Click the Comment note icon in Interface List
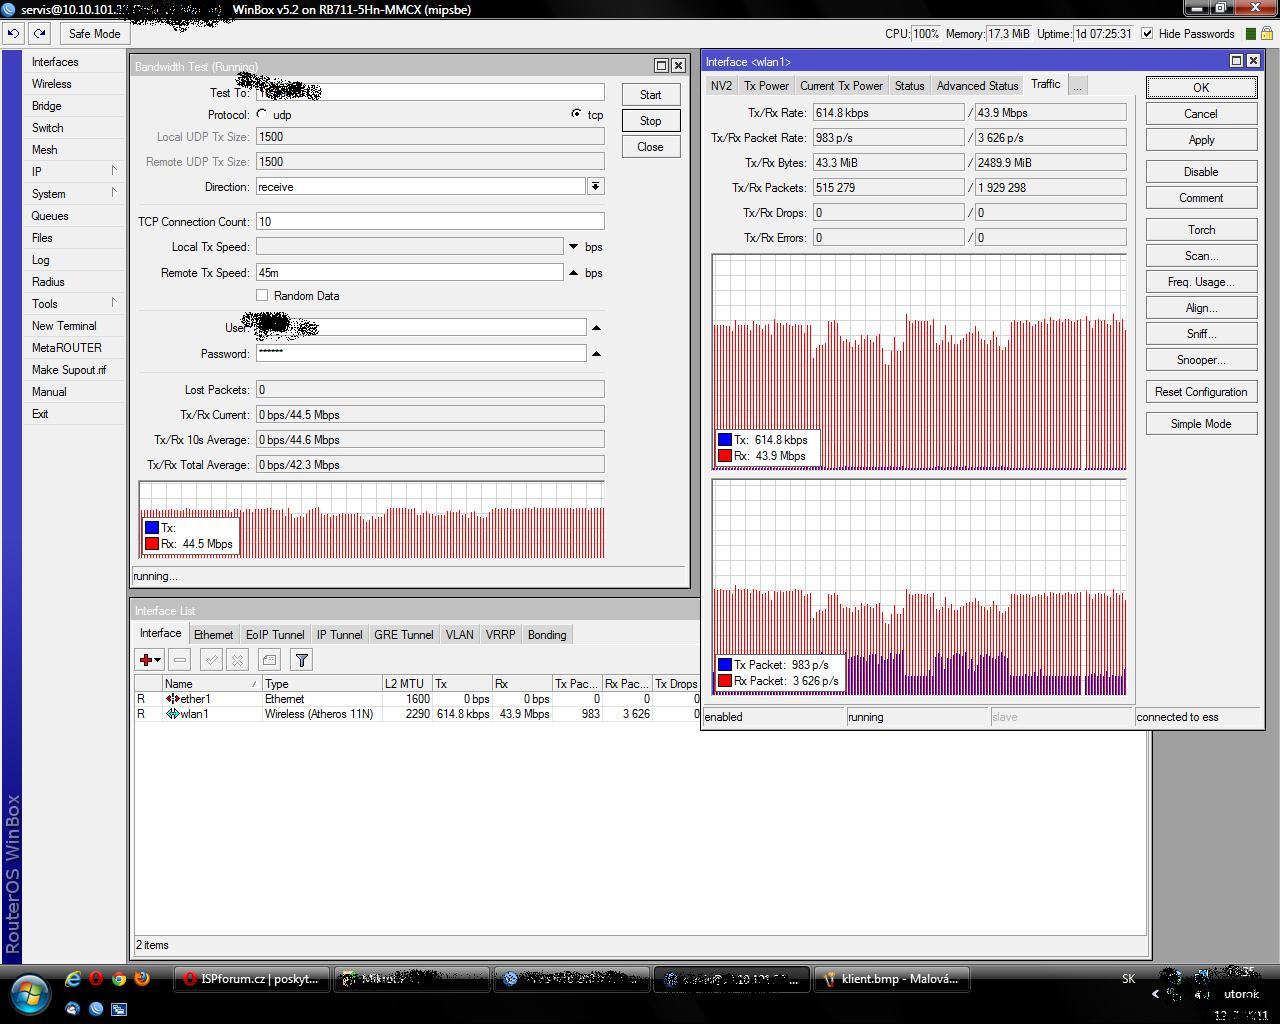Screen dimensions: 1280x1024 tap(269, 660)
